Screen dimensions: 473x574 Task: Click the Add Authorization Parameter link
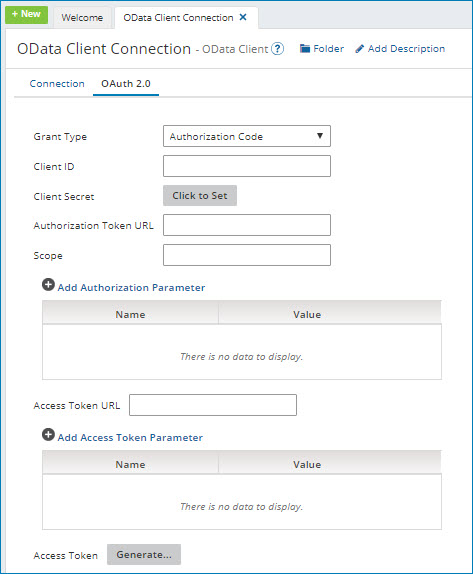pyautogui.click(x=131, y=288)
